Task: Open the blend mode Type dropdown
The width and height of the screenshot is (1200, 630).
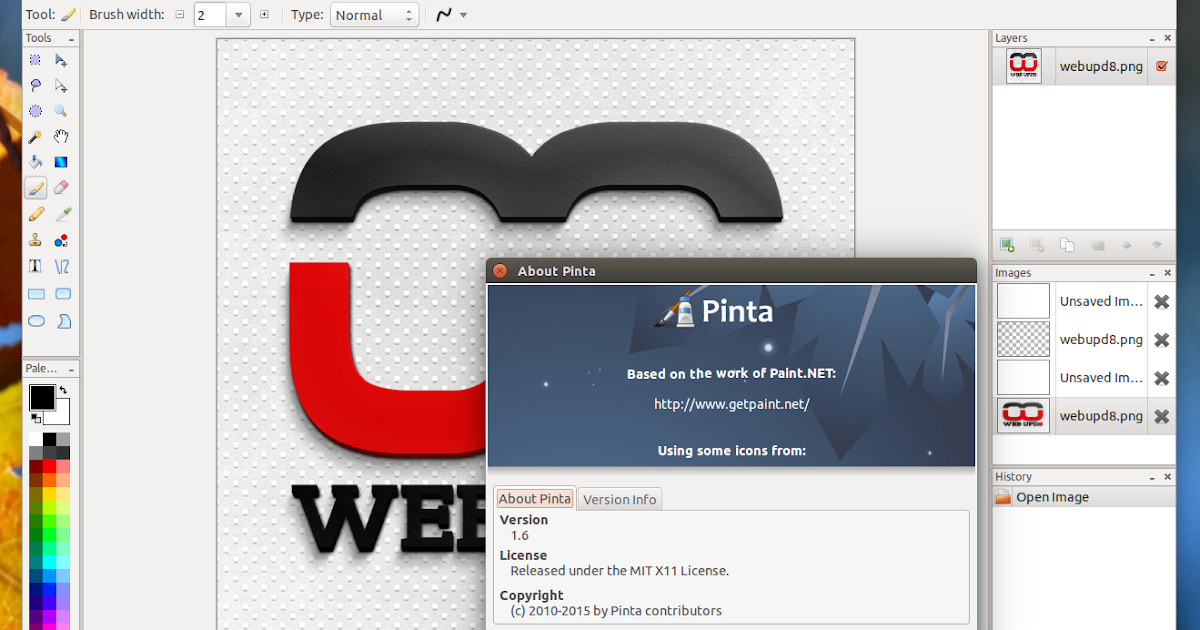Action: click(x=374, y=14)
